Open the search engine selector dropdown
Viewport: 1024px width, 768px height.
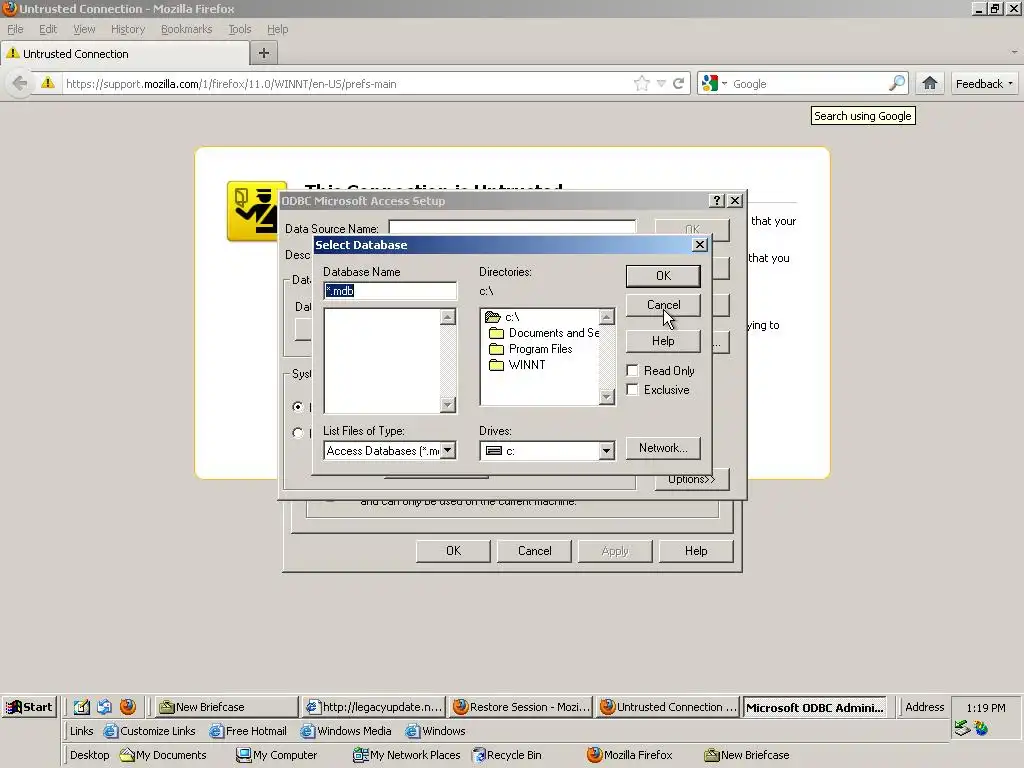click(x=713, y=84)
